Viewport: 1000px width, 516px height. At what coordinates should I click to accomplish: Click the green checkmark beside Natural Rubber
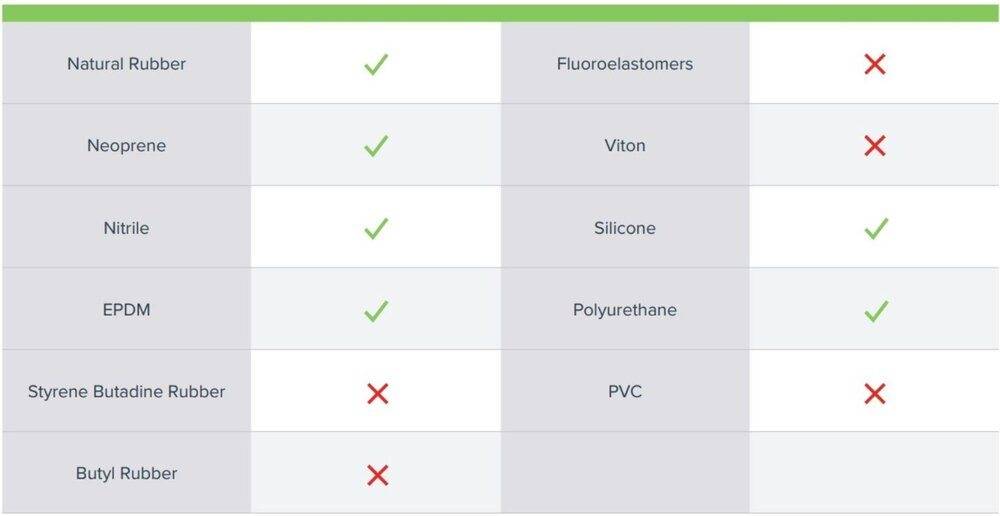tap(376, 65)
